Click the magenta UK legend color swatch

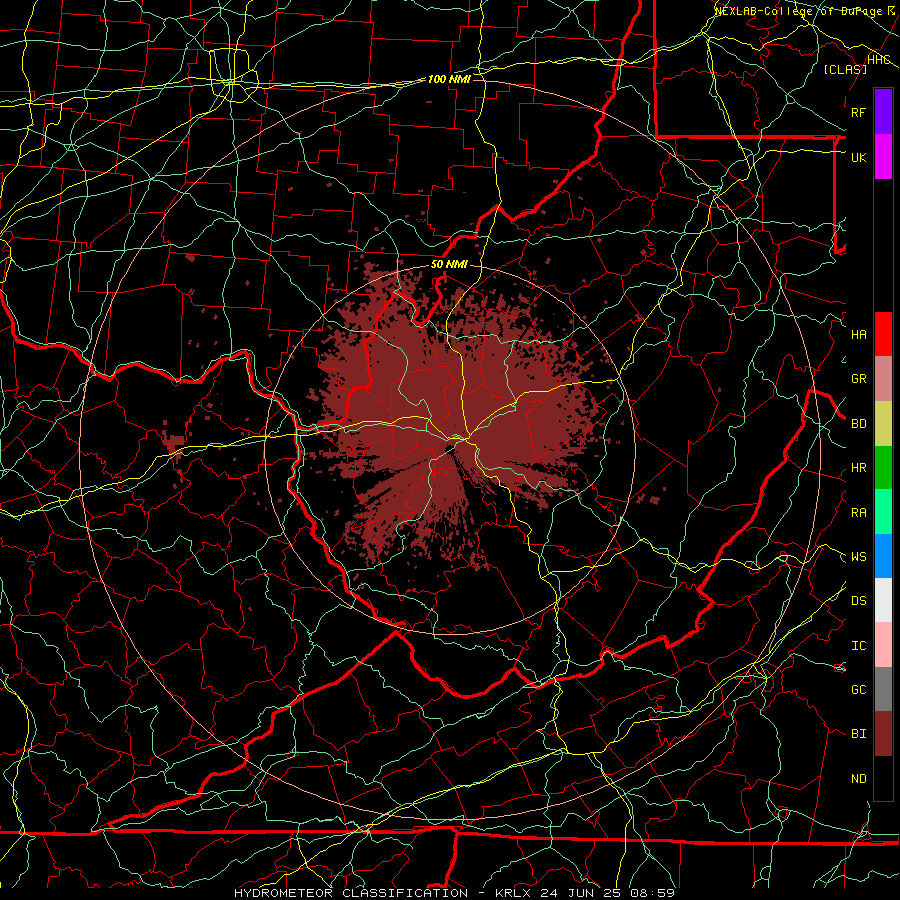(883, 157)
